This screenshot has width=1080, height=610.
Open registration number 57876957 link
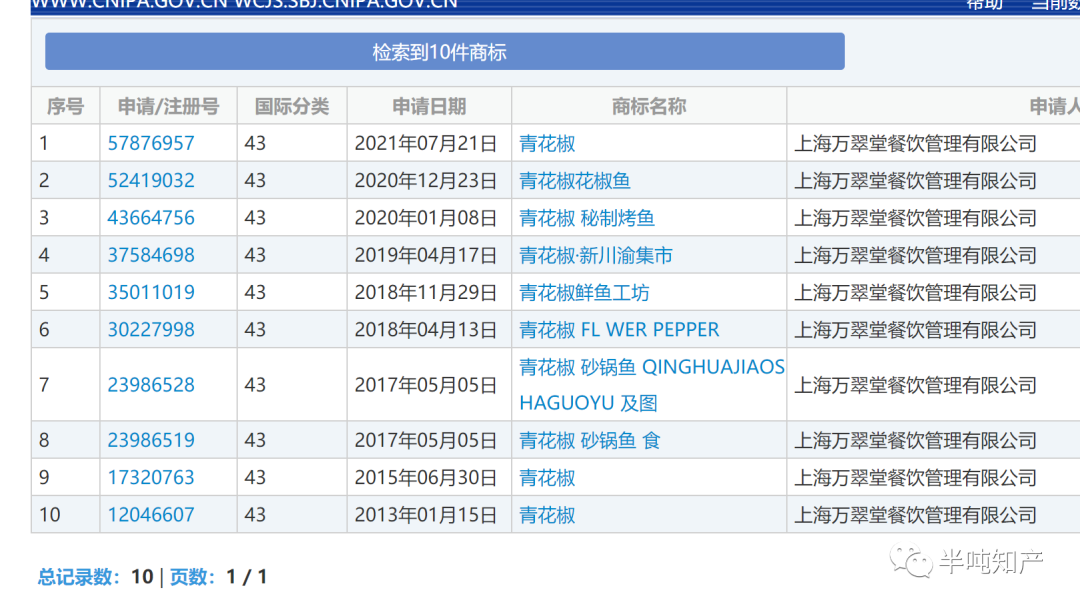pos(151,144)
